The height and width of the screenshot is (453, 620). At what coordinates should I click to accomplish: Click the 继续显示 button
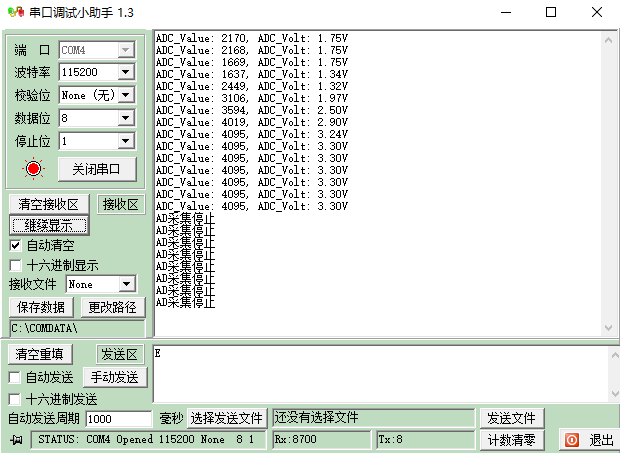(x=49, y=225)
